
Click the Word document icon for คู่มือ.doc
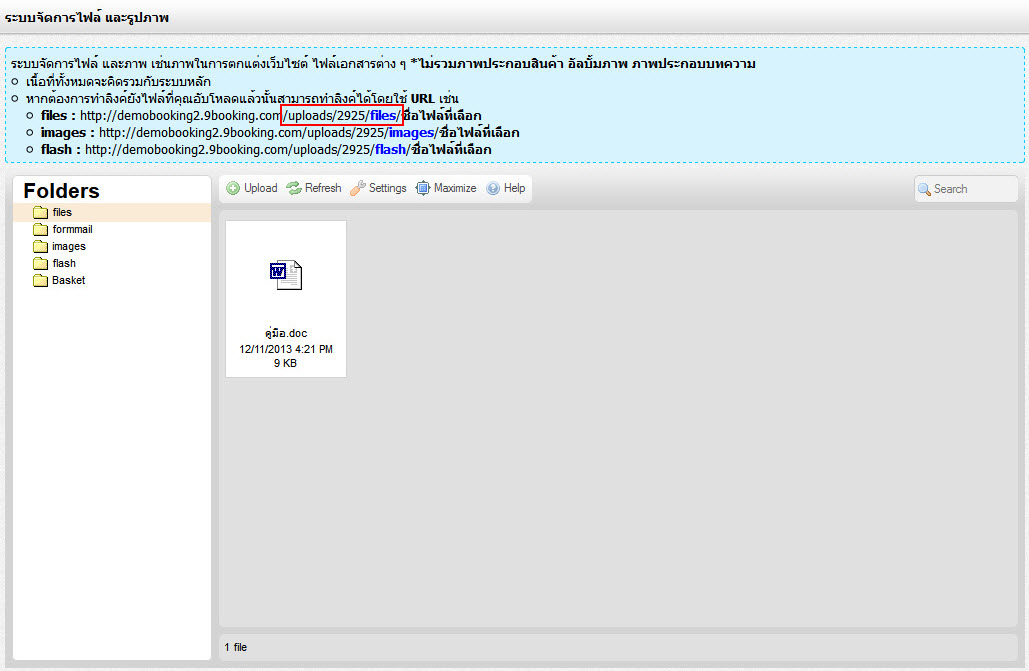click(286, 274)
